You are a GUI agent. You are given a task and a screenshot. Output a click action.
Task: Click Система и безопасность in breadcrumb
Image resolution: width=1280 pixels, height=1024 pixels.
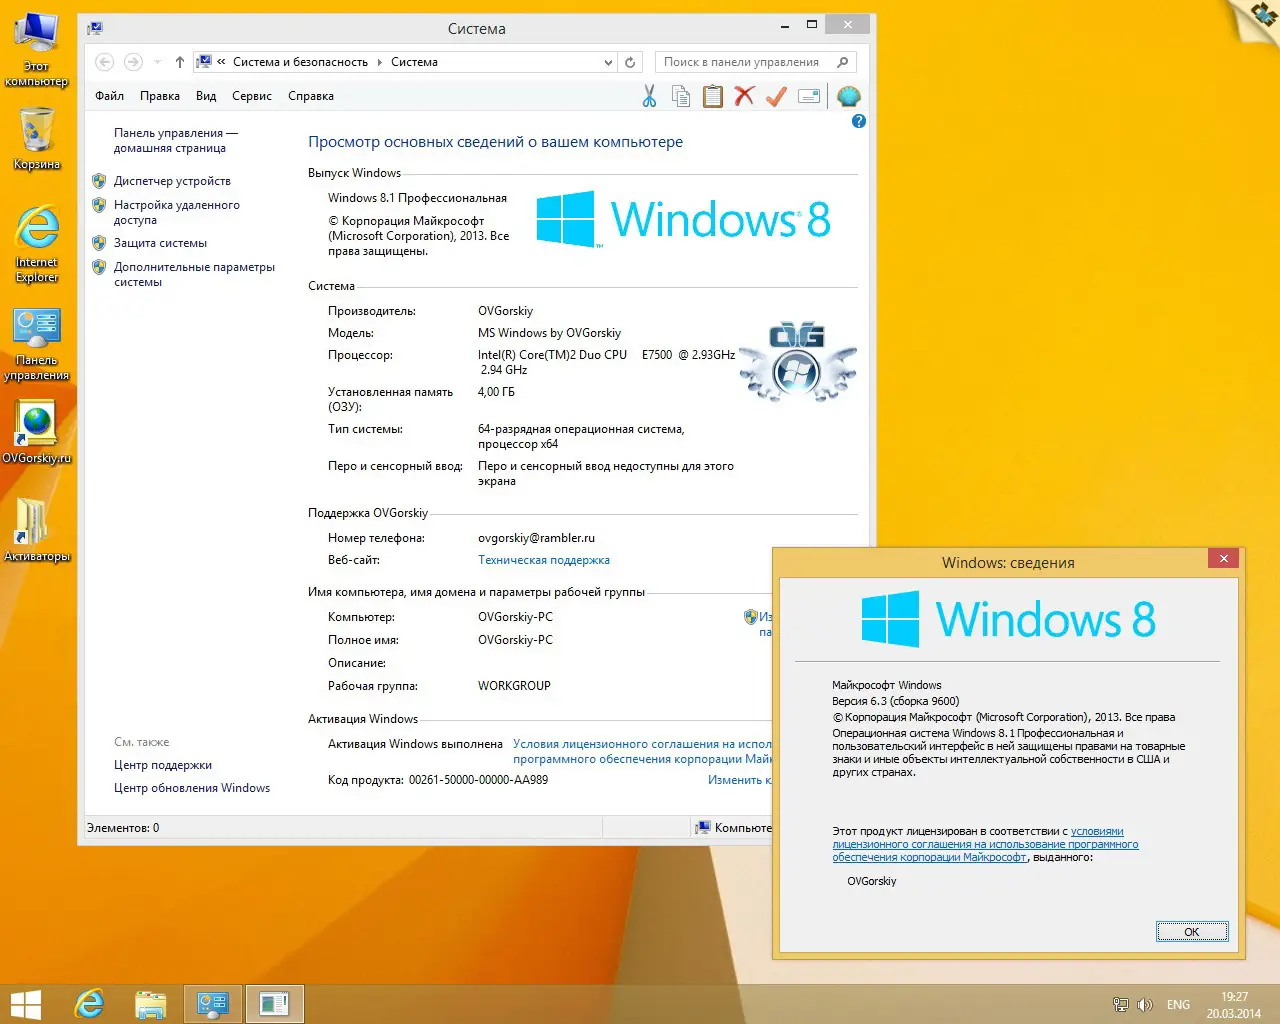pyautogui.click(x=300, y=62)
